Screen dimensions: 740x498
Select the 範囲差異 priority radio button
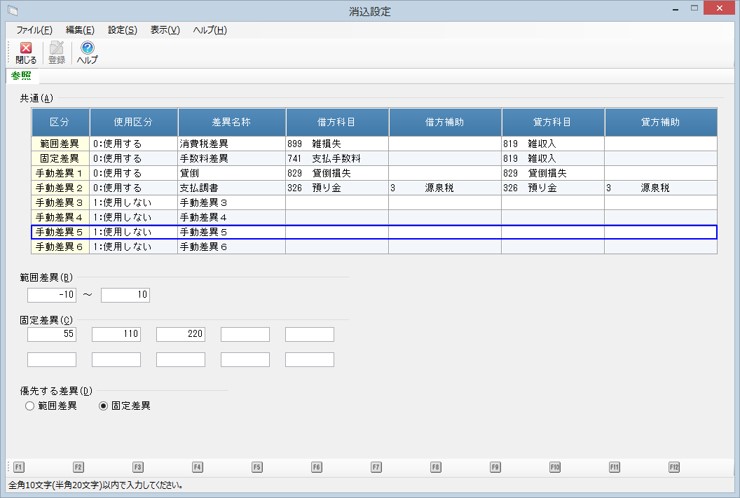tap(29, 406)
